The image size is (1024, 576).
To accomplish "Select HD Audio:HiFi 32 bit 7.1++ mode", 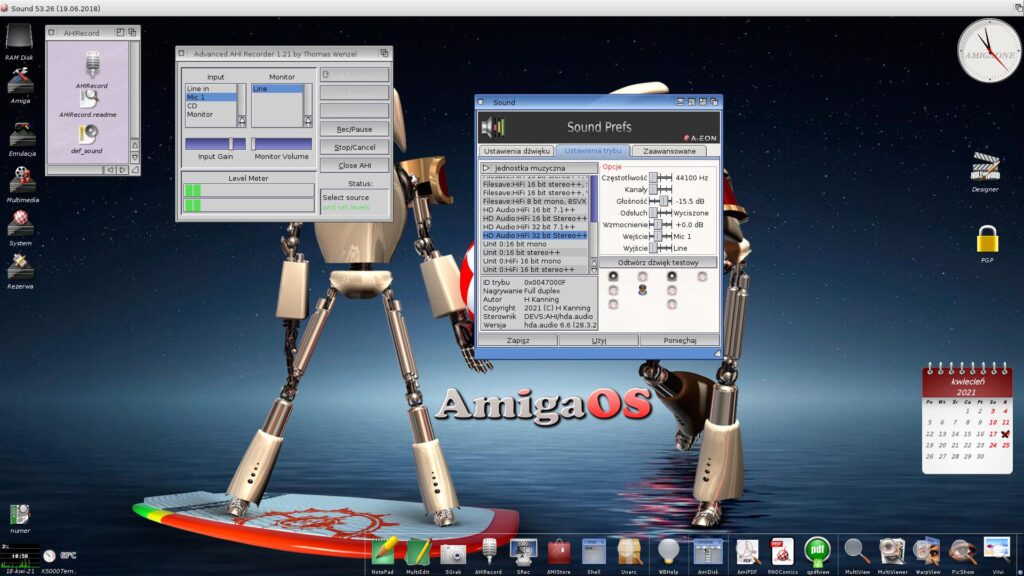I will click(x=535, y=227).
